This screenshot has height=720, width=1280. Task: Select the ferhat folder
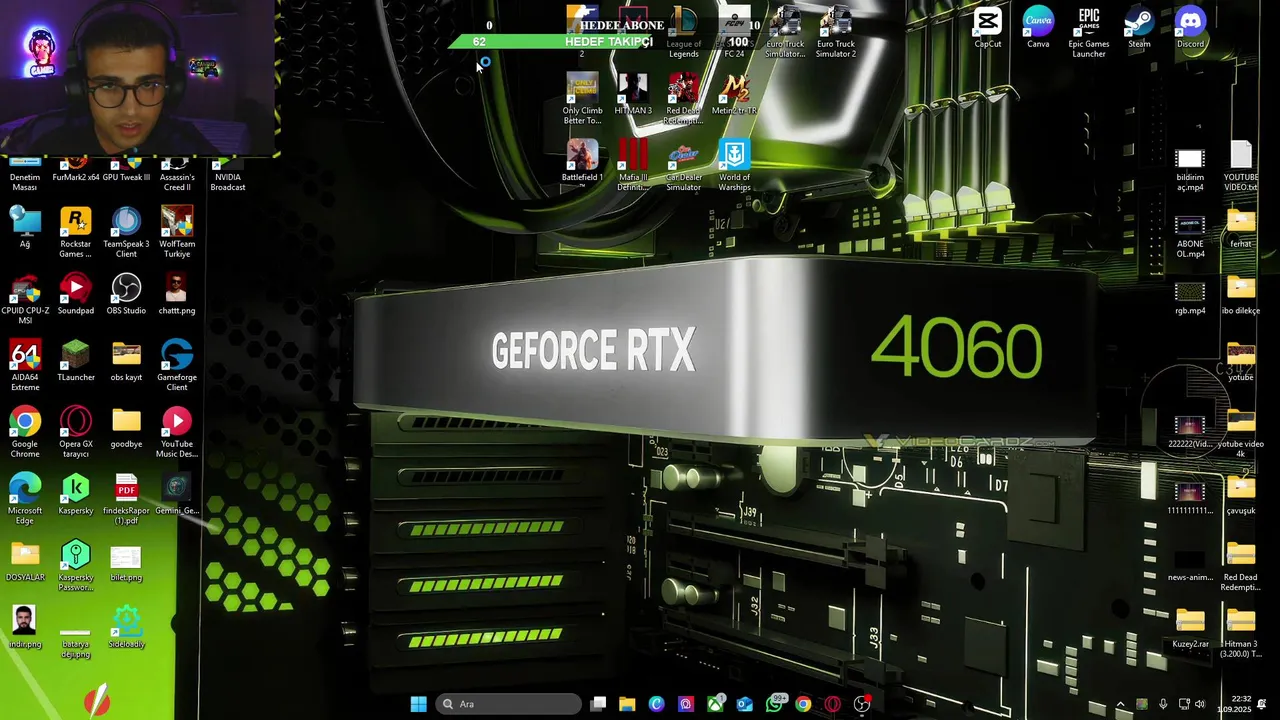[x=1241, y=230]
